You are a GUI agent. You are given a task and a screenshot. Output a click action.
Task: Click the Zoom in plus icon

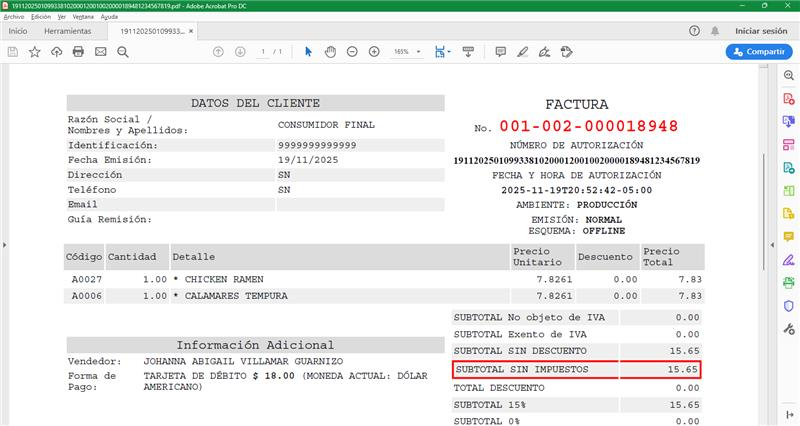(374, 51)
